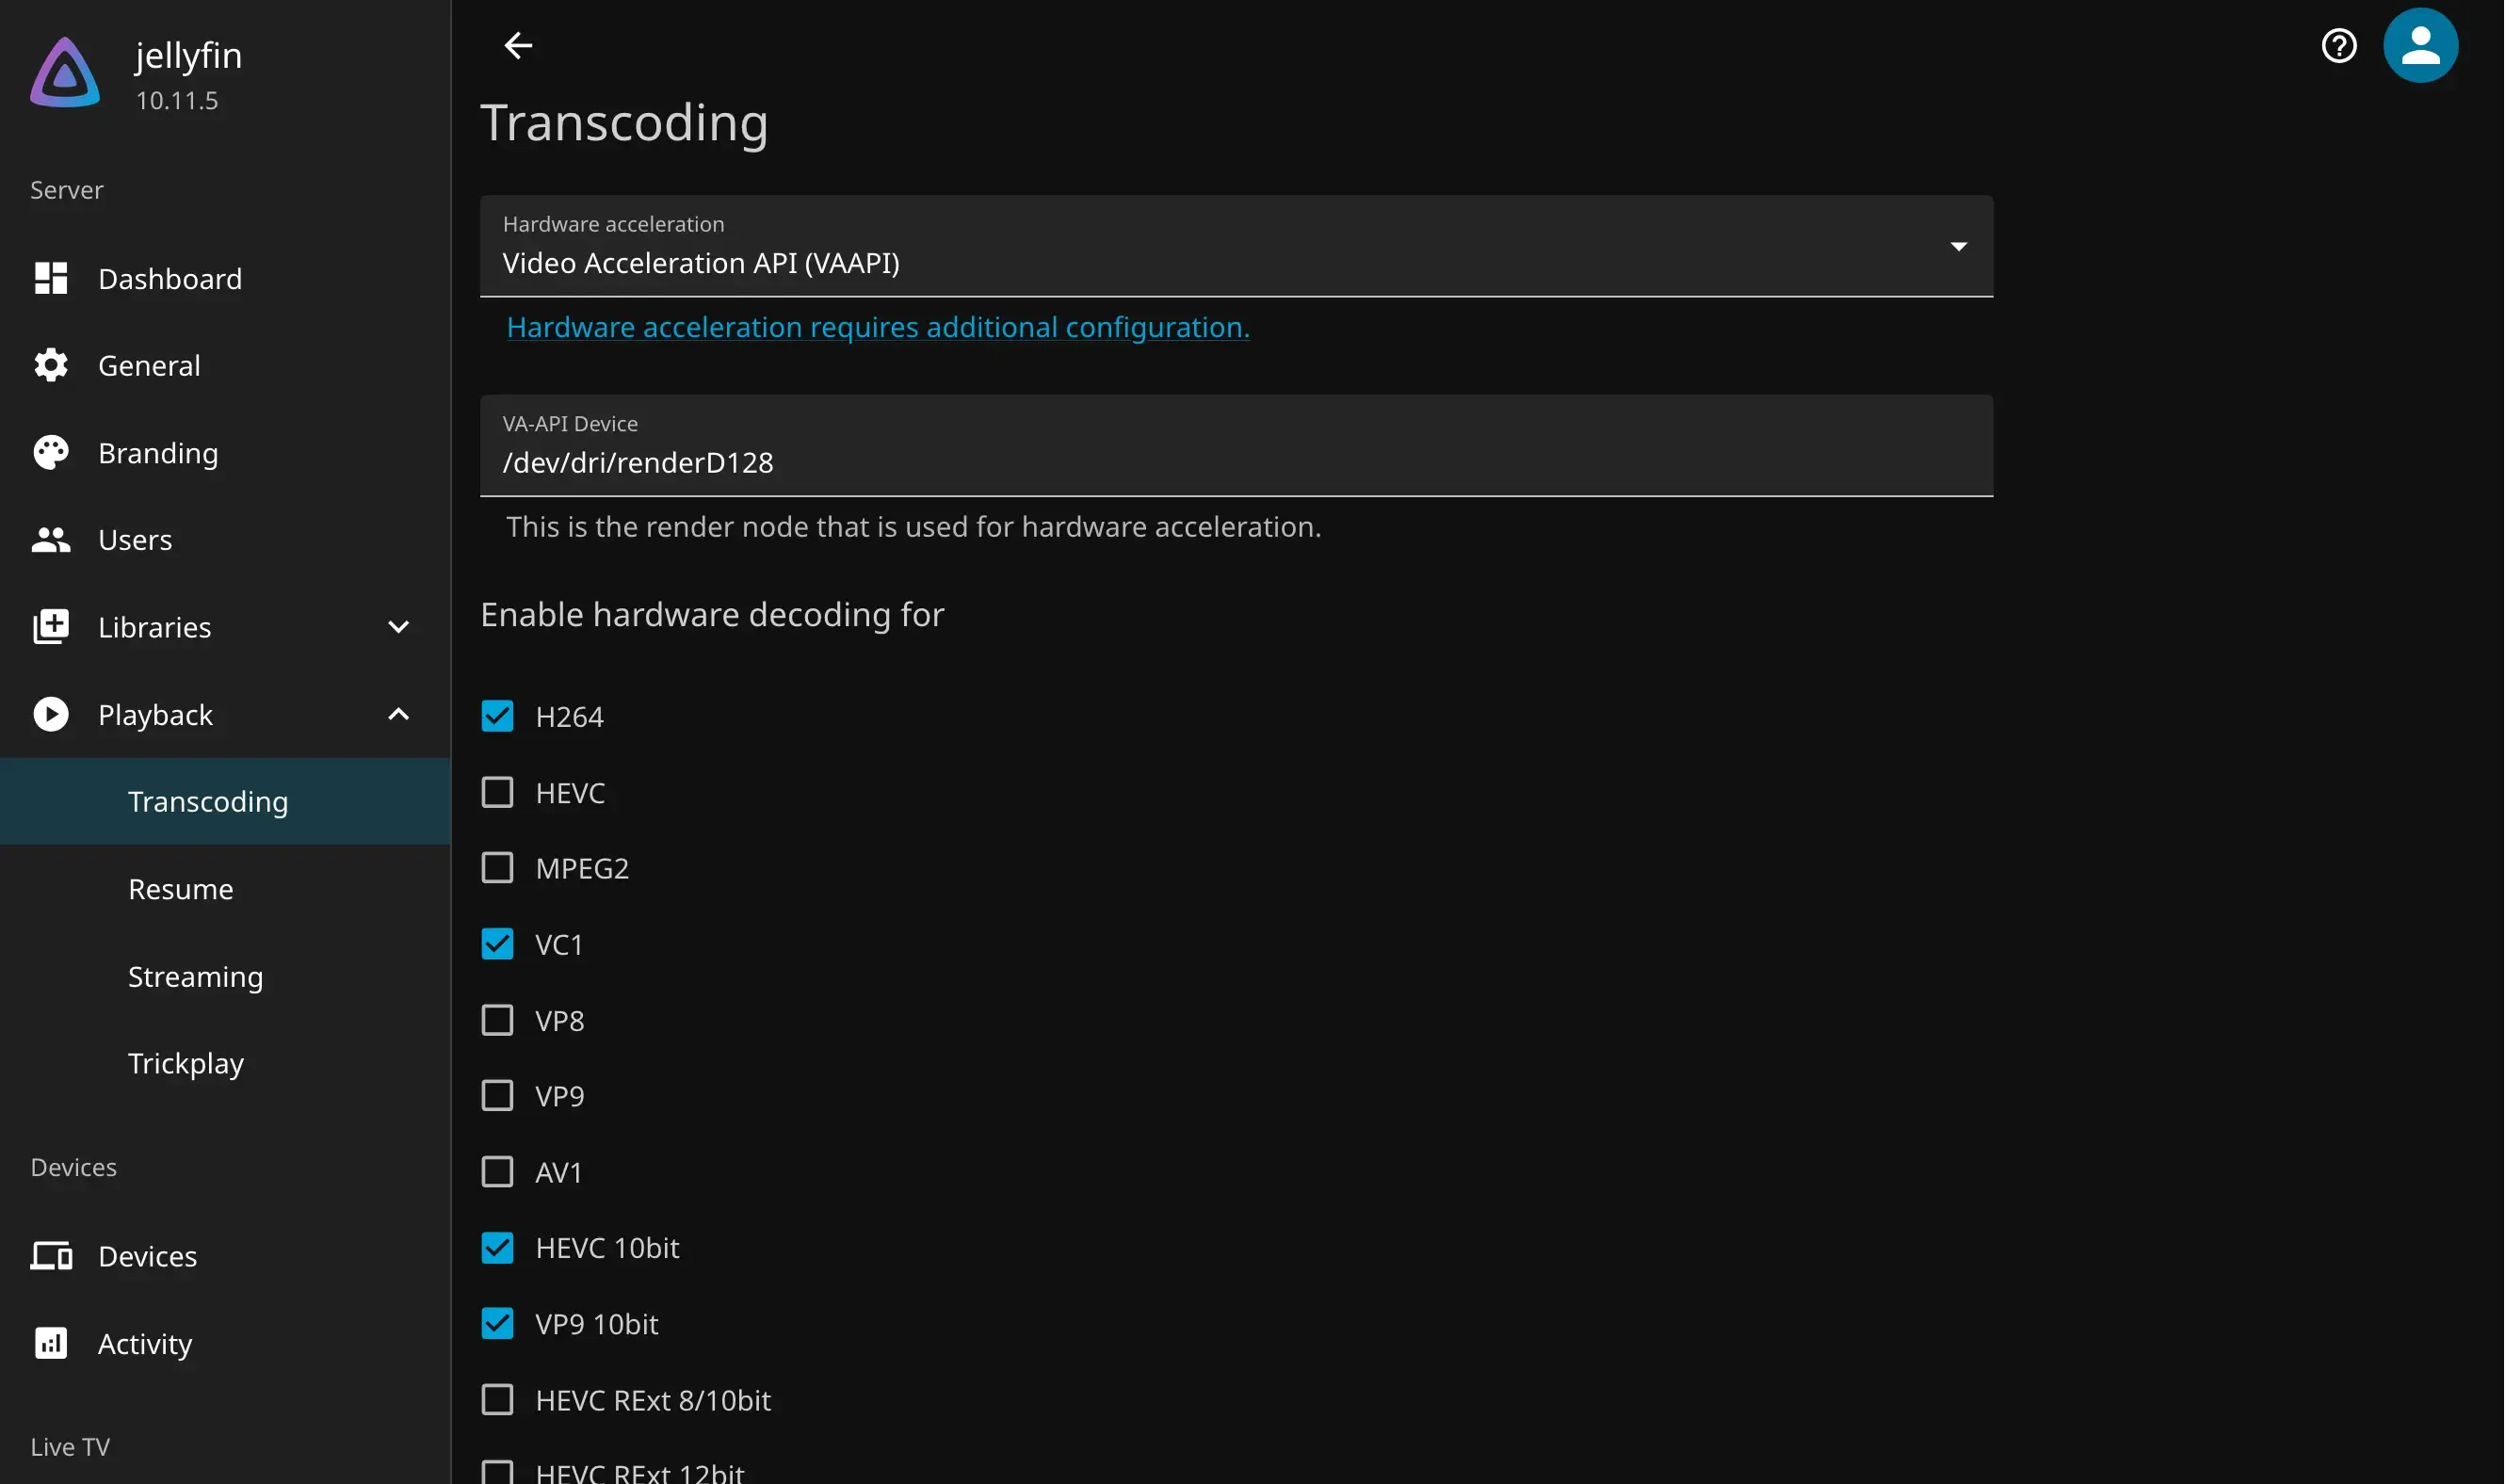Open Devices via the screens icon
2505x1484 pixels.
tap(51, 1256)
